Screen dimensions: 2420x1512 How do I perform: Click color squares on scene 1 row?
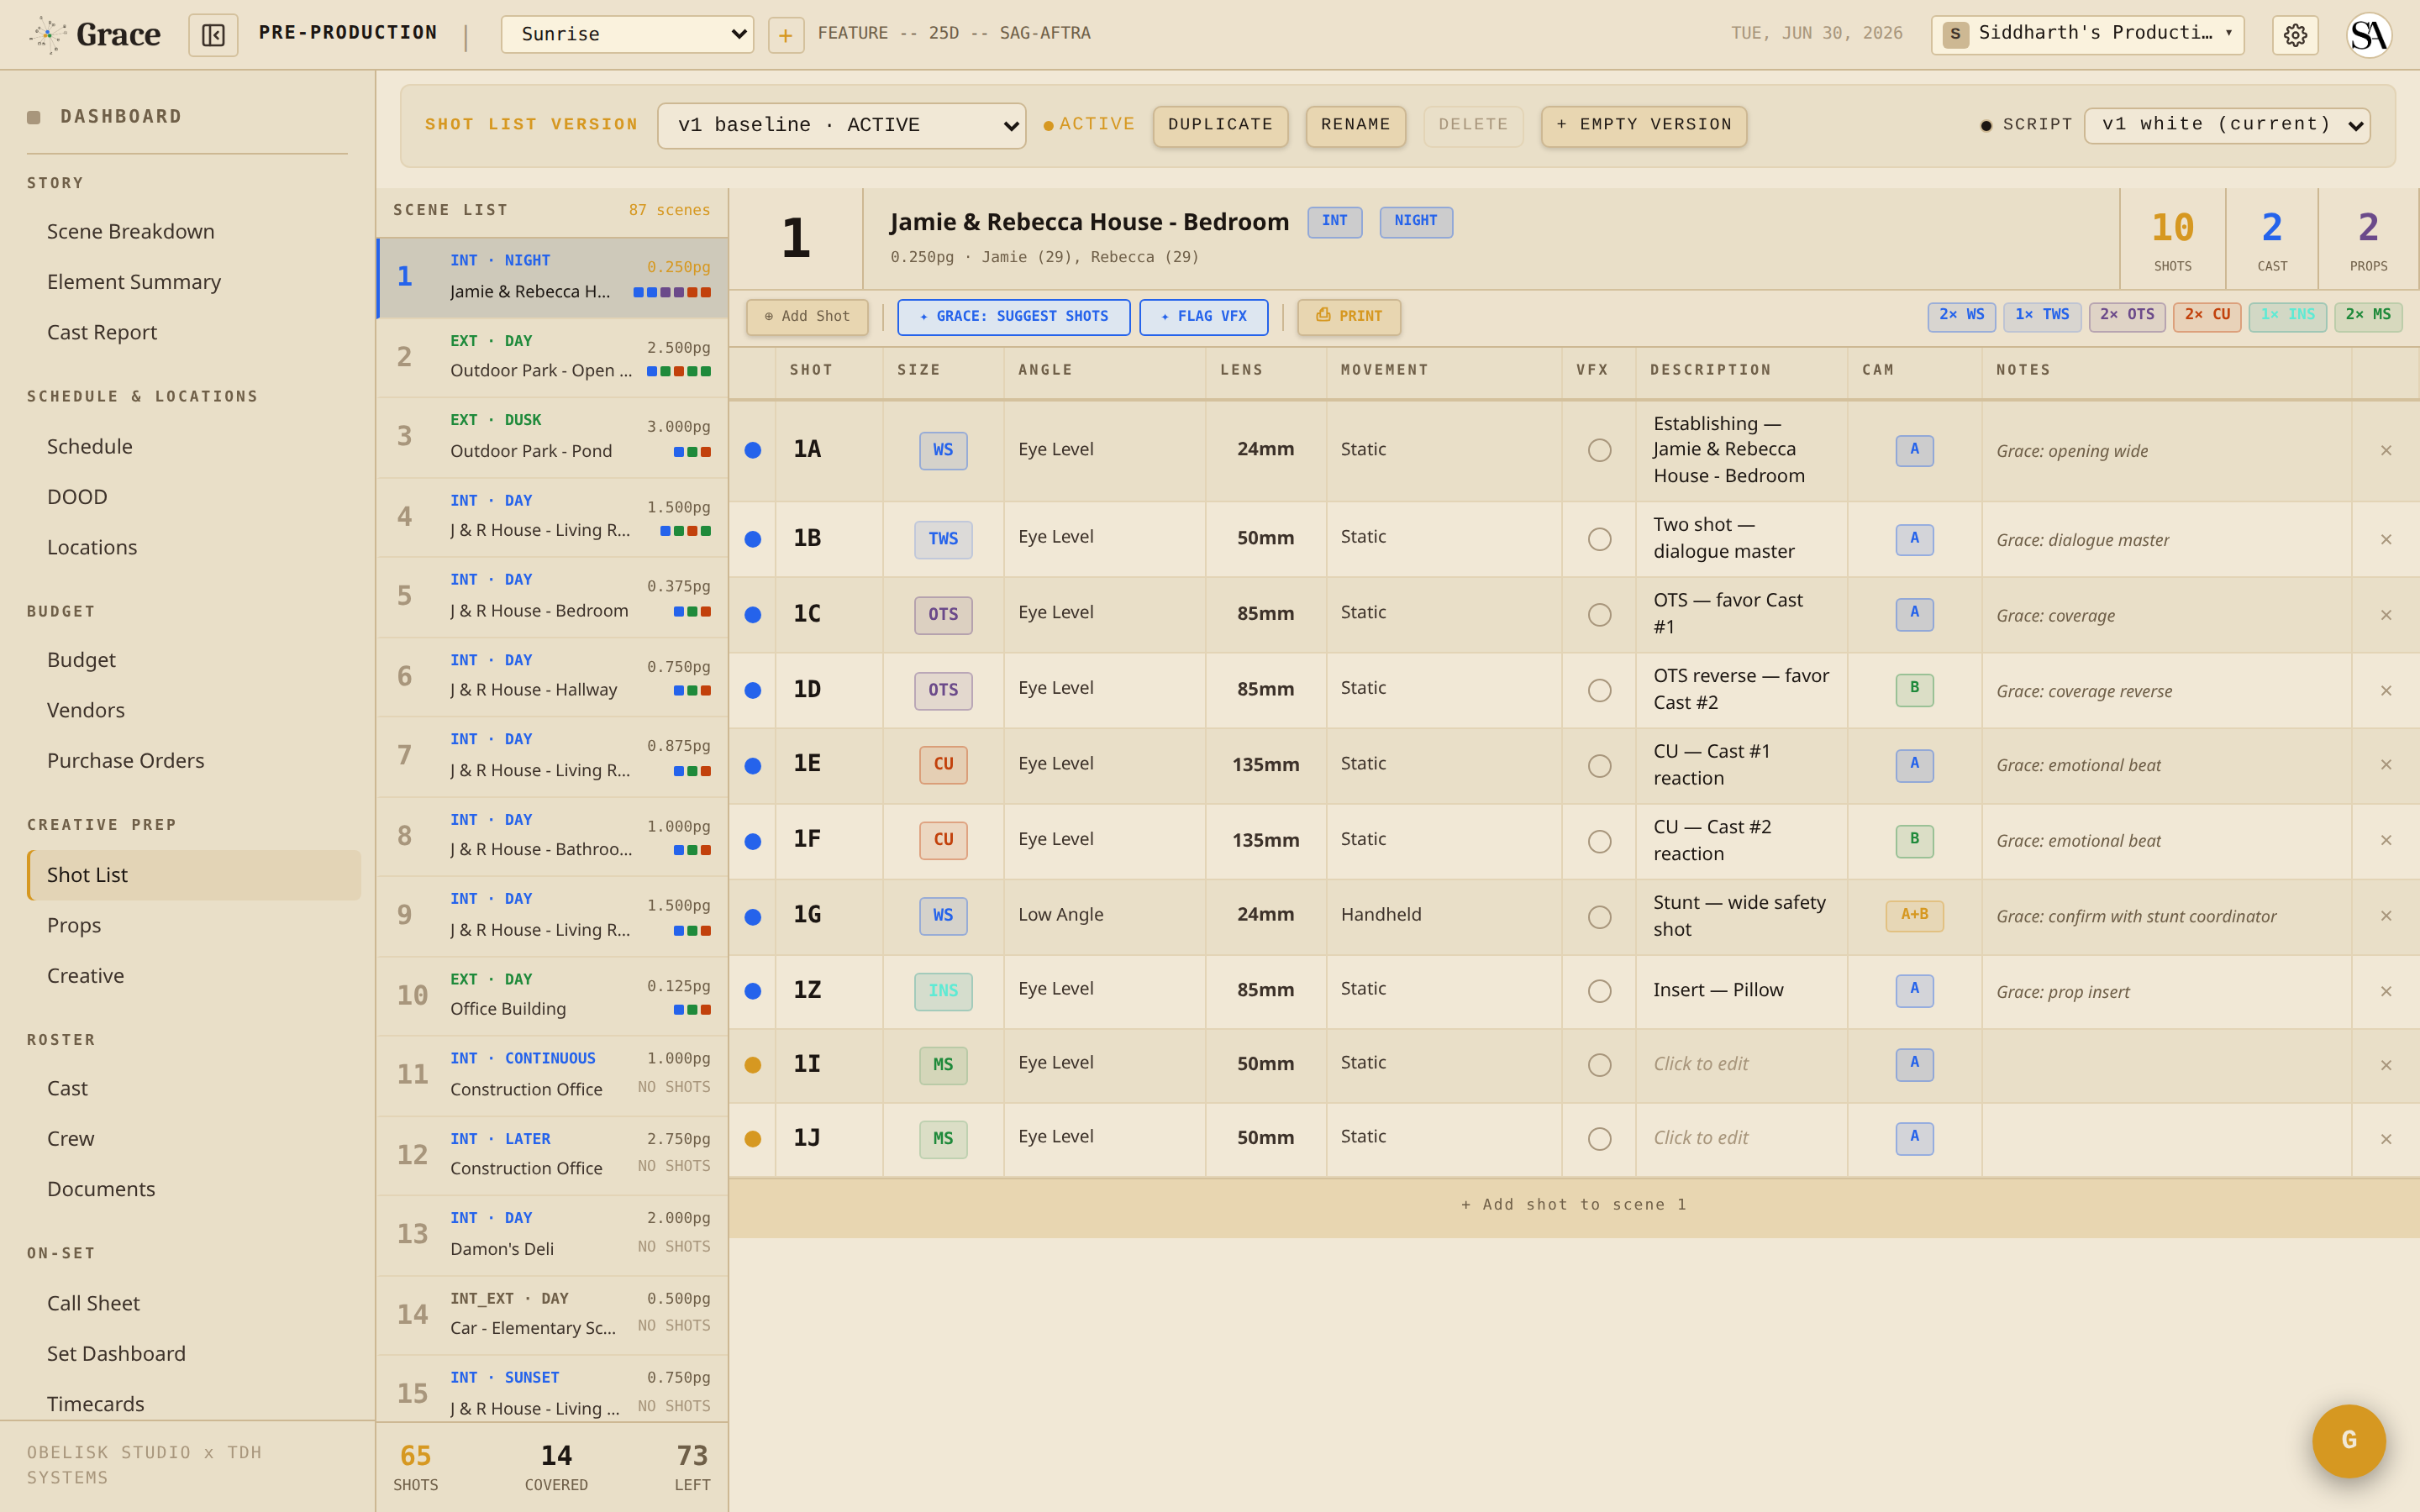(672, 292)
